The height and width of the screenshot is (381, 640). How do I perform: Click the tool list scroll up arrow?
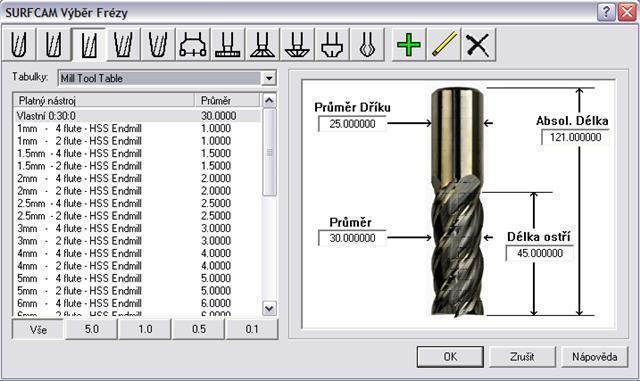(269, 100)
